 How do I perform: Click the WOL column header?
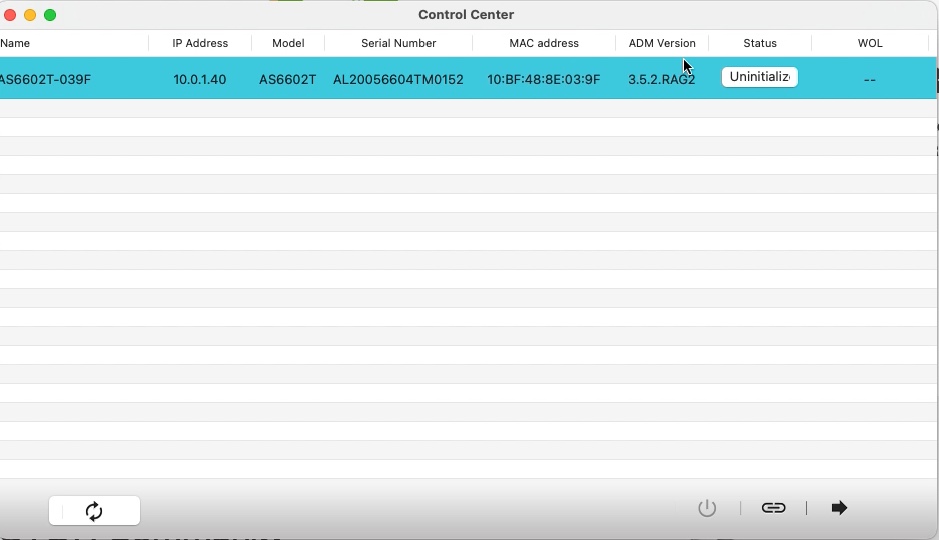870,43
